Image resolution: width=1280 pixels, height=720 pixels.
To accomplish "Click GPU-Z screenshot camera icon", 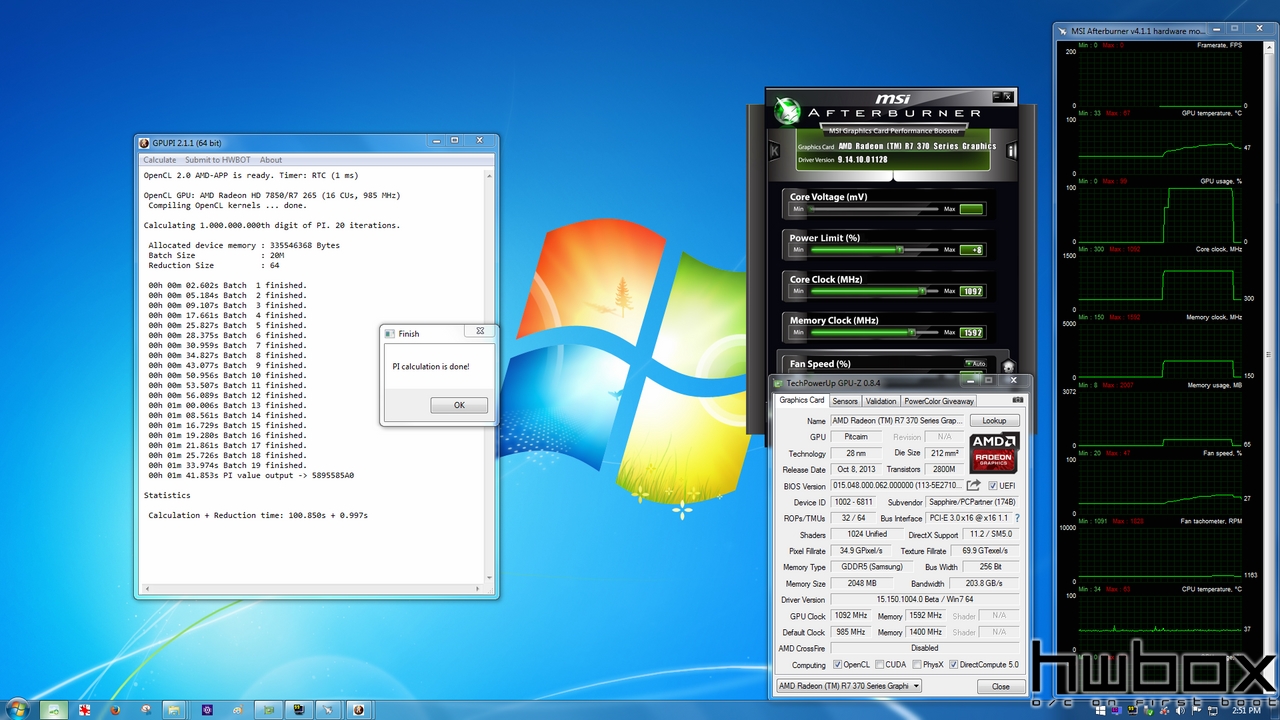I will (x=1018, y=400).
